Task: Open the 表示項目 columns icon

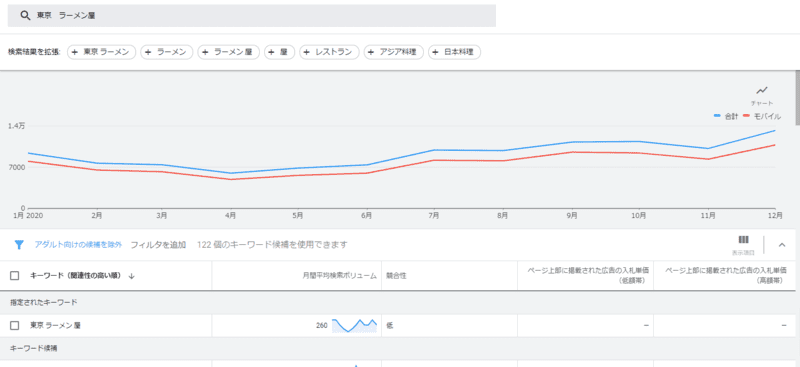Action: pyautogui.click(x=743, y=240)
